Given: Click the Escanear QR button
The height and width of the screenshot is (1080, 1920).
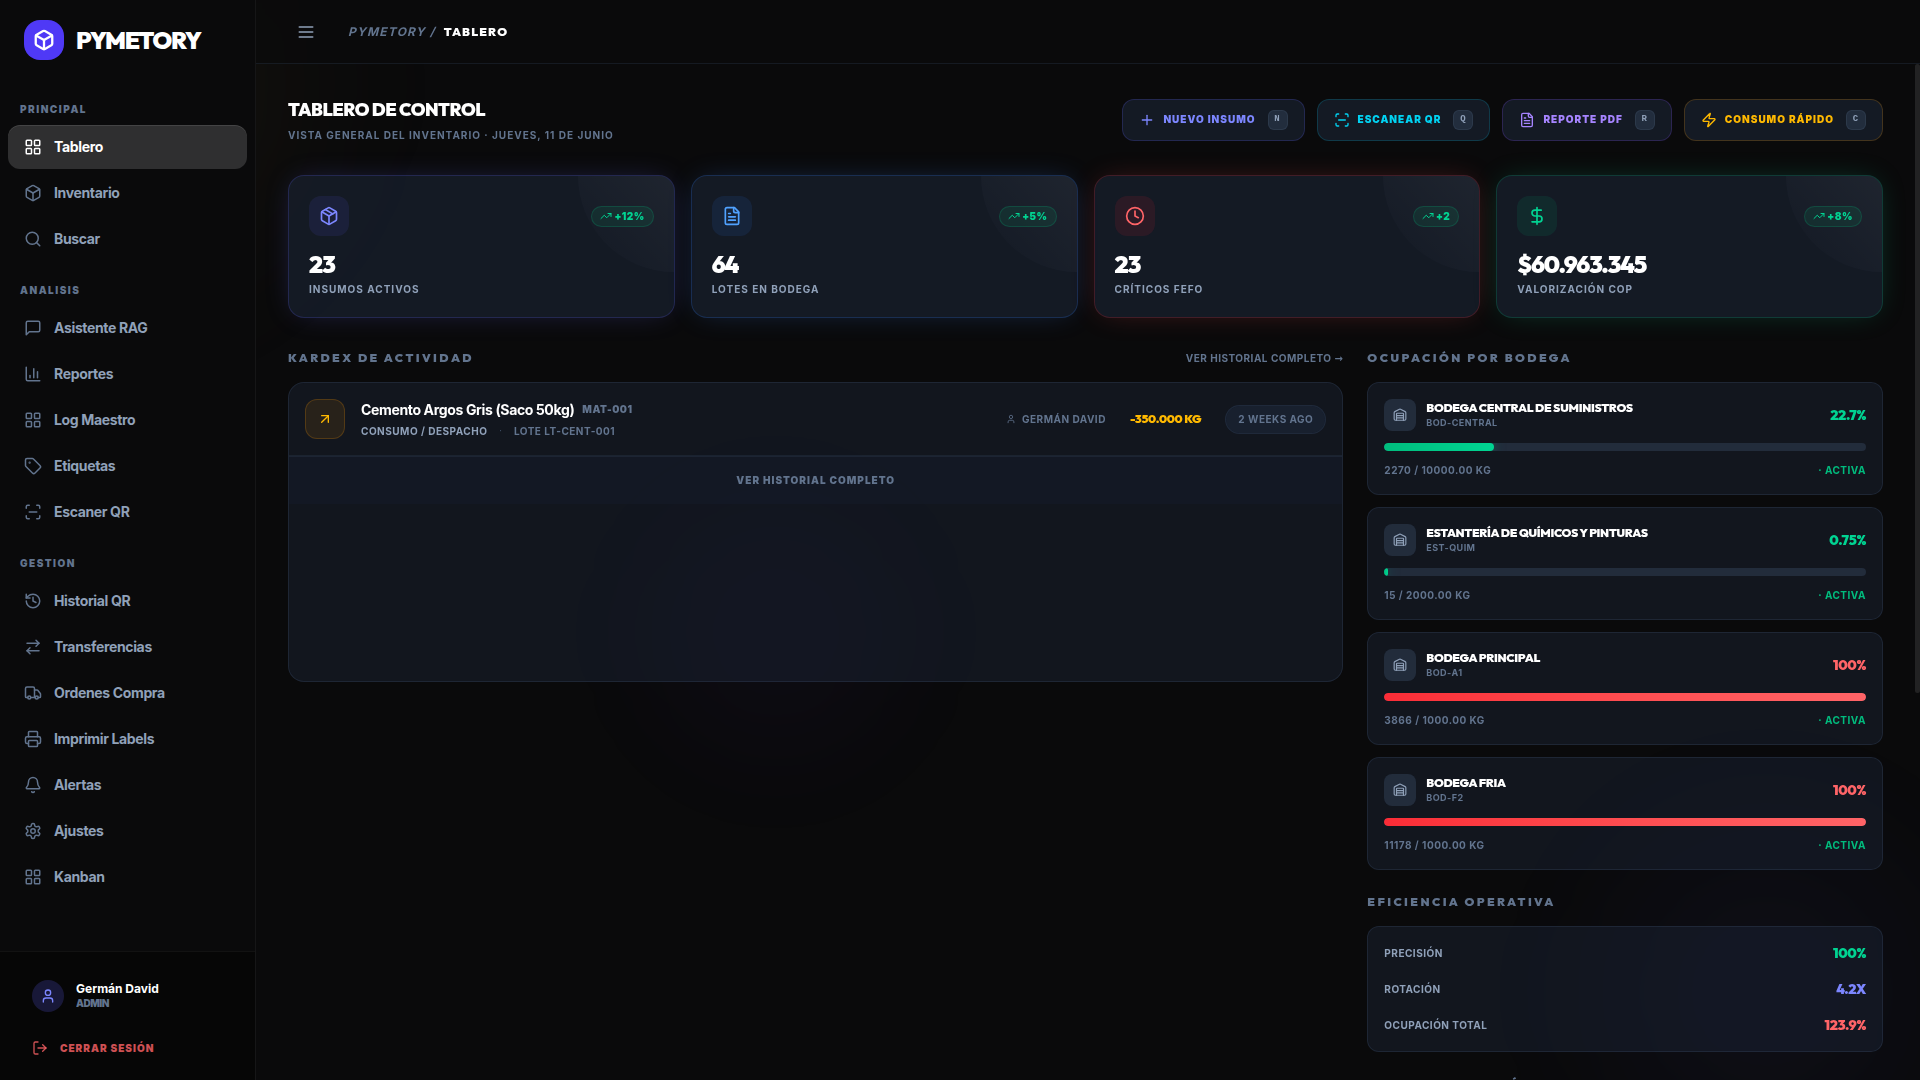Looking at the screenshot, I should click(1403, 120).
